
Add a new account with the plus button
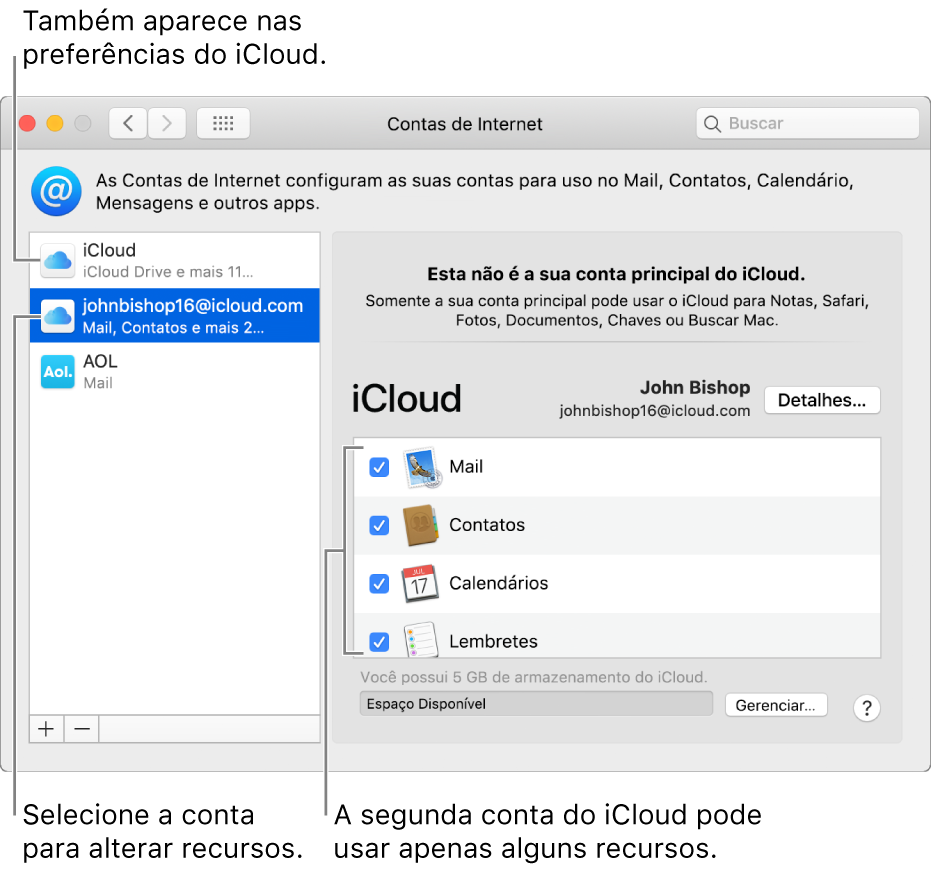(46, 728)
